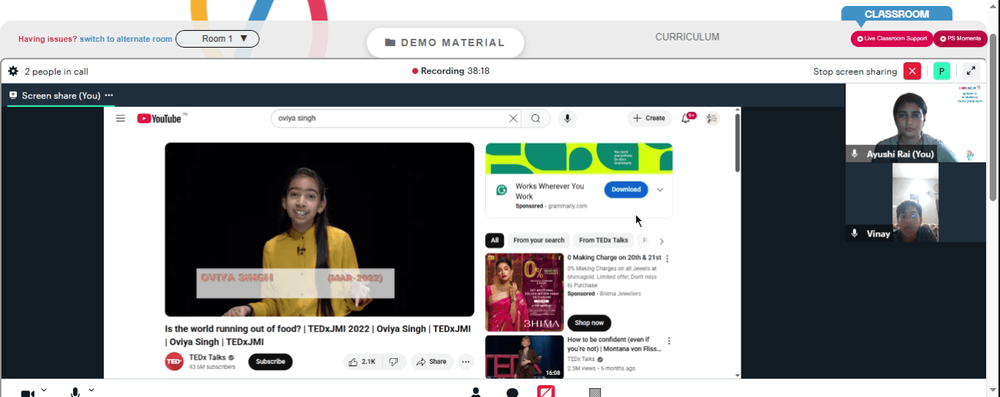Stop screen sharing with red X
The height and width of the screenshot is (397, 1000).
click(912, 71)
